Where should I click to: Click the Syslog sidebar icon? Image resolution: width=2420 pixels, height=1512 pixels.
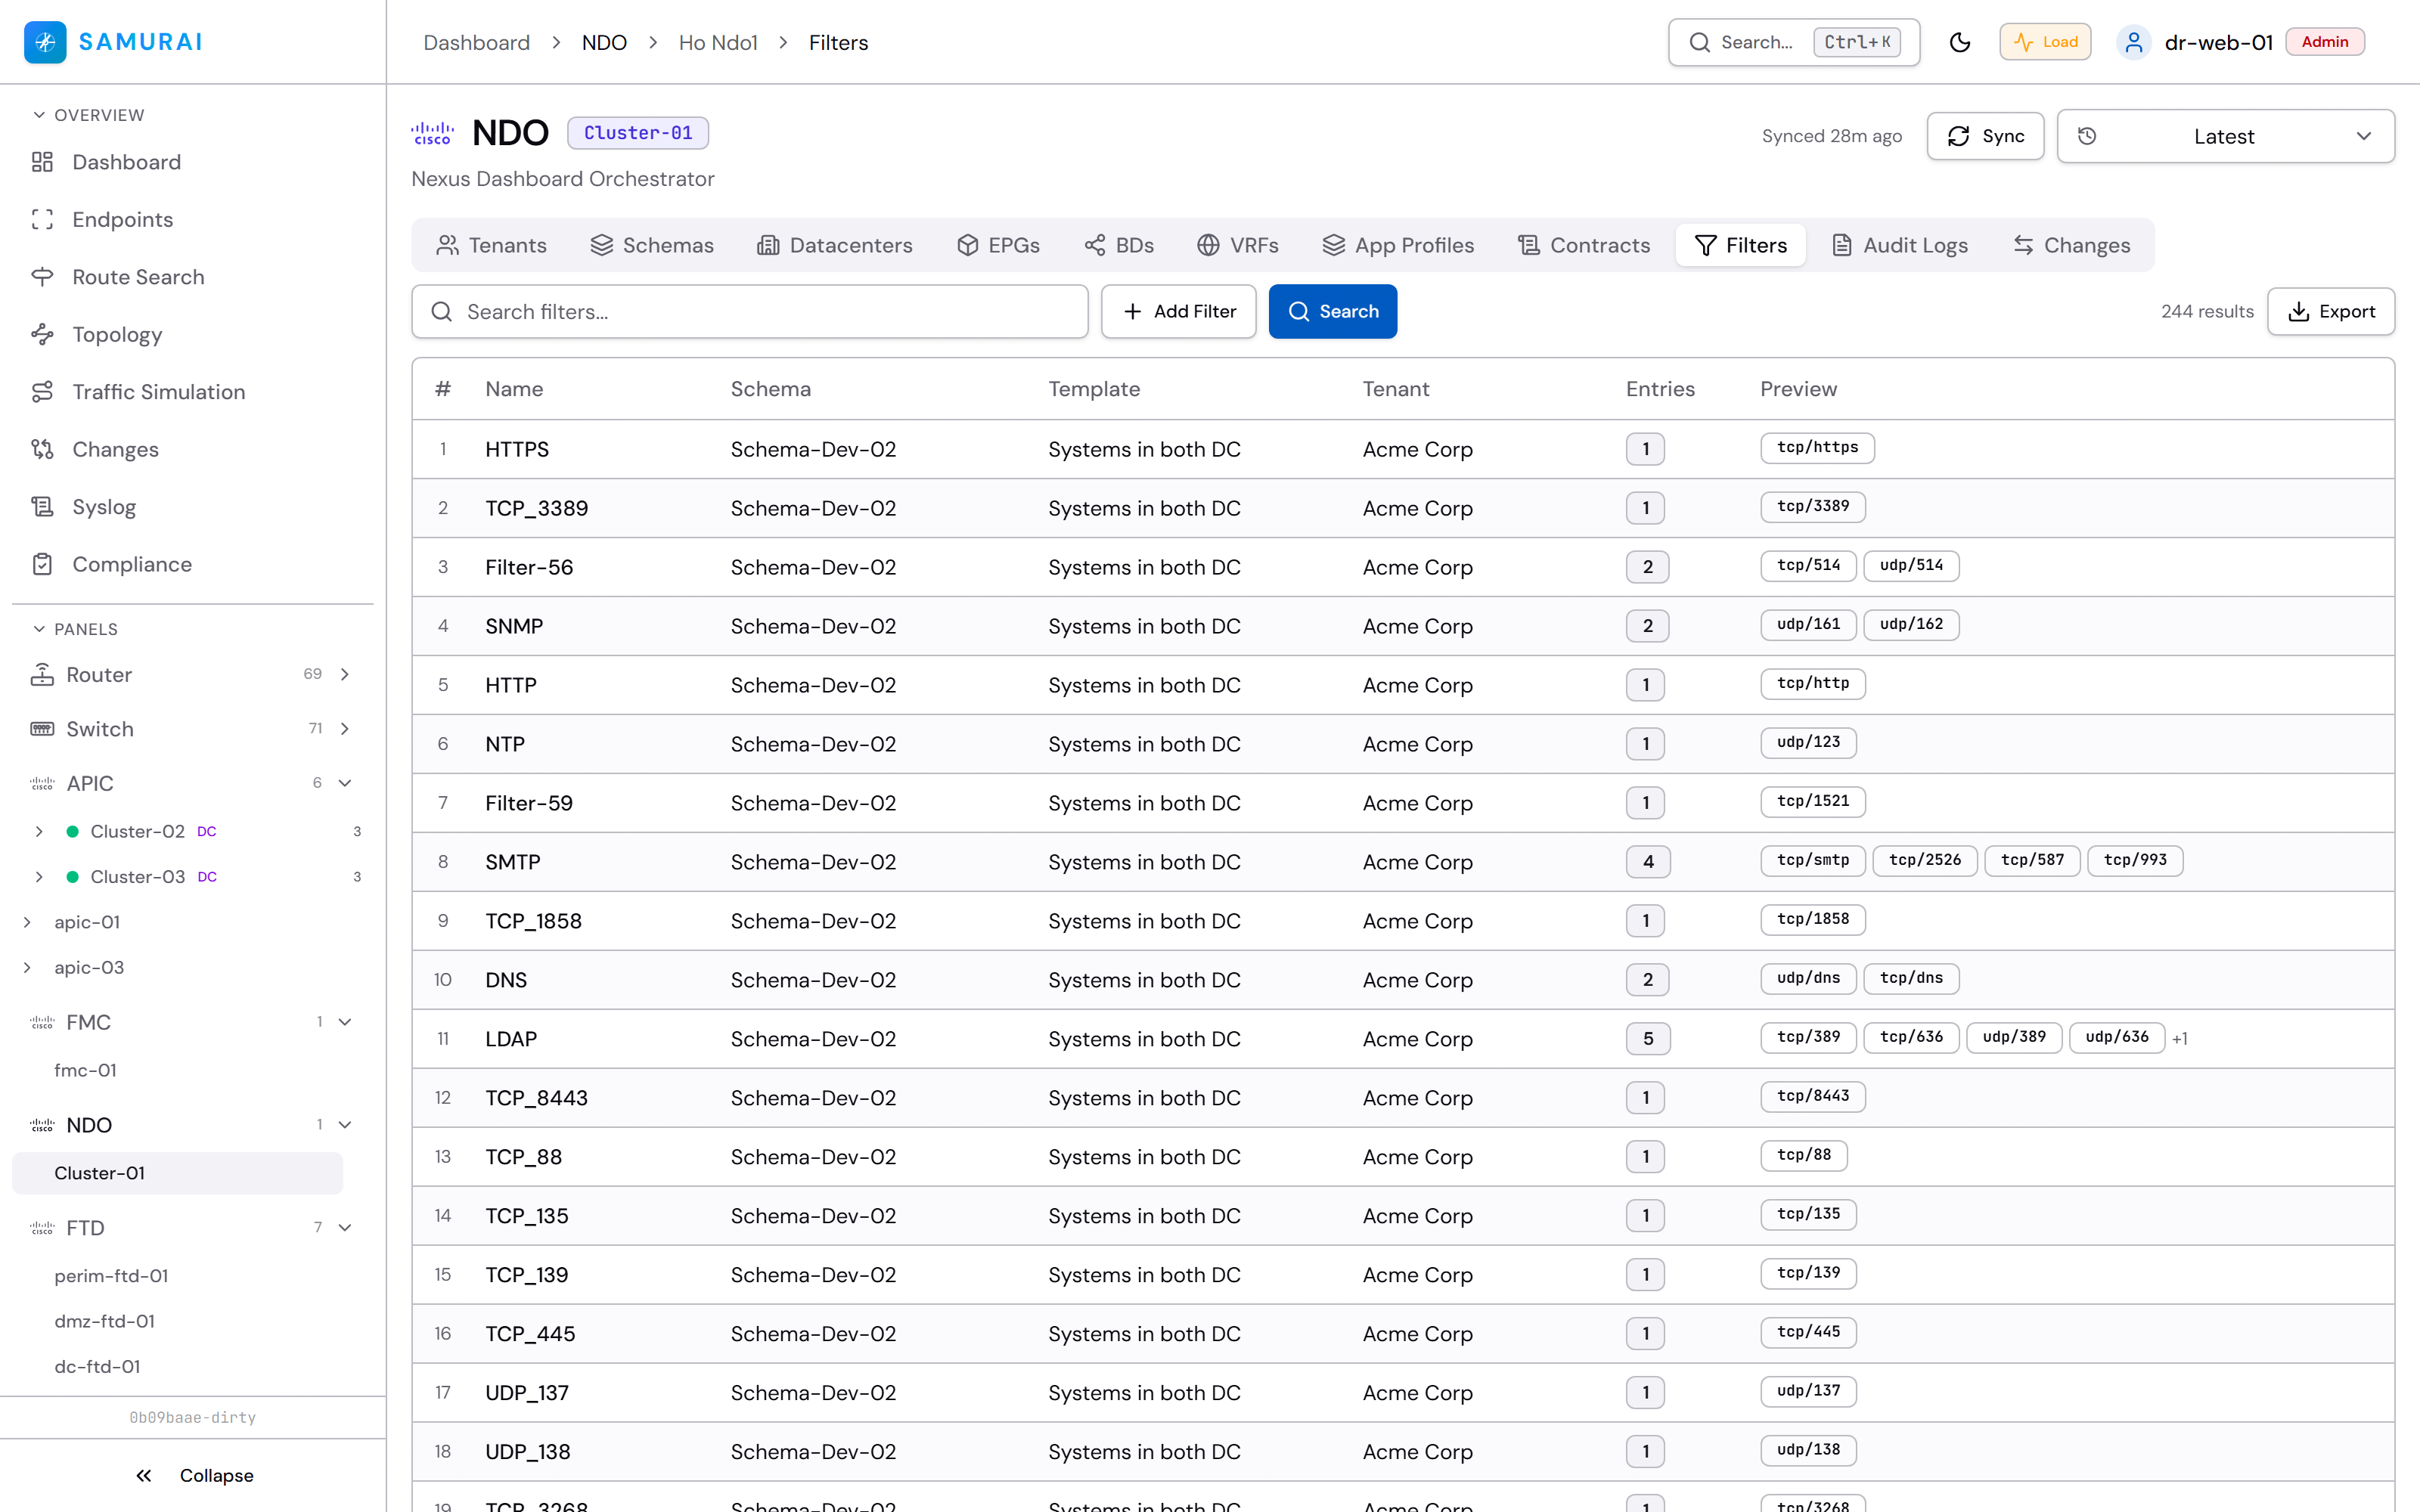pyautogui.click(x=42, y=507)
